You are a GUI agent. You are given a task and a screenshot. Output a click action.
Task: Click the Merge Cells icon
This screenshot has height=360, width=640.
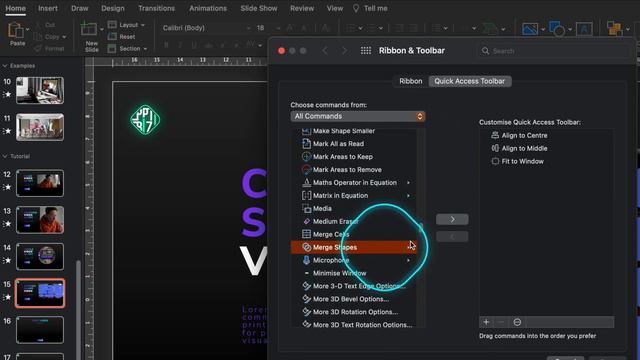coord(306,234)
